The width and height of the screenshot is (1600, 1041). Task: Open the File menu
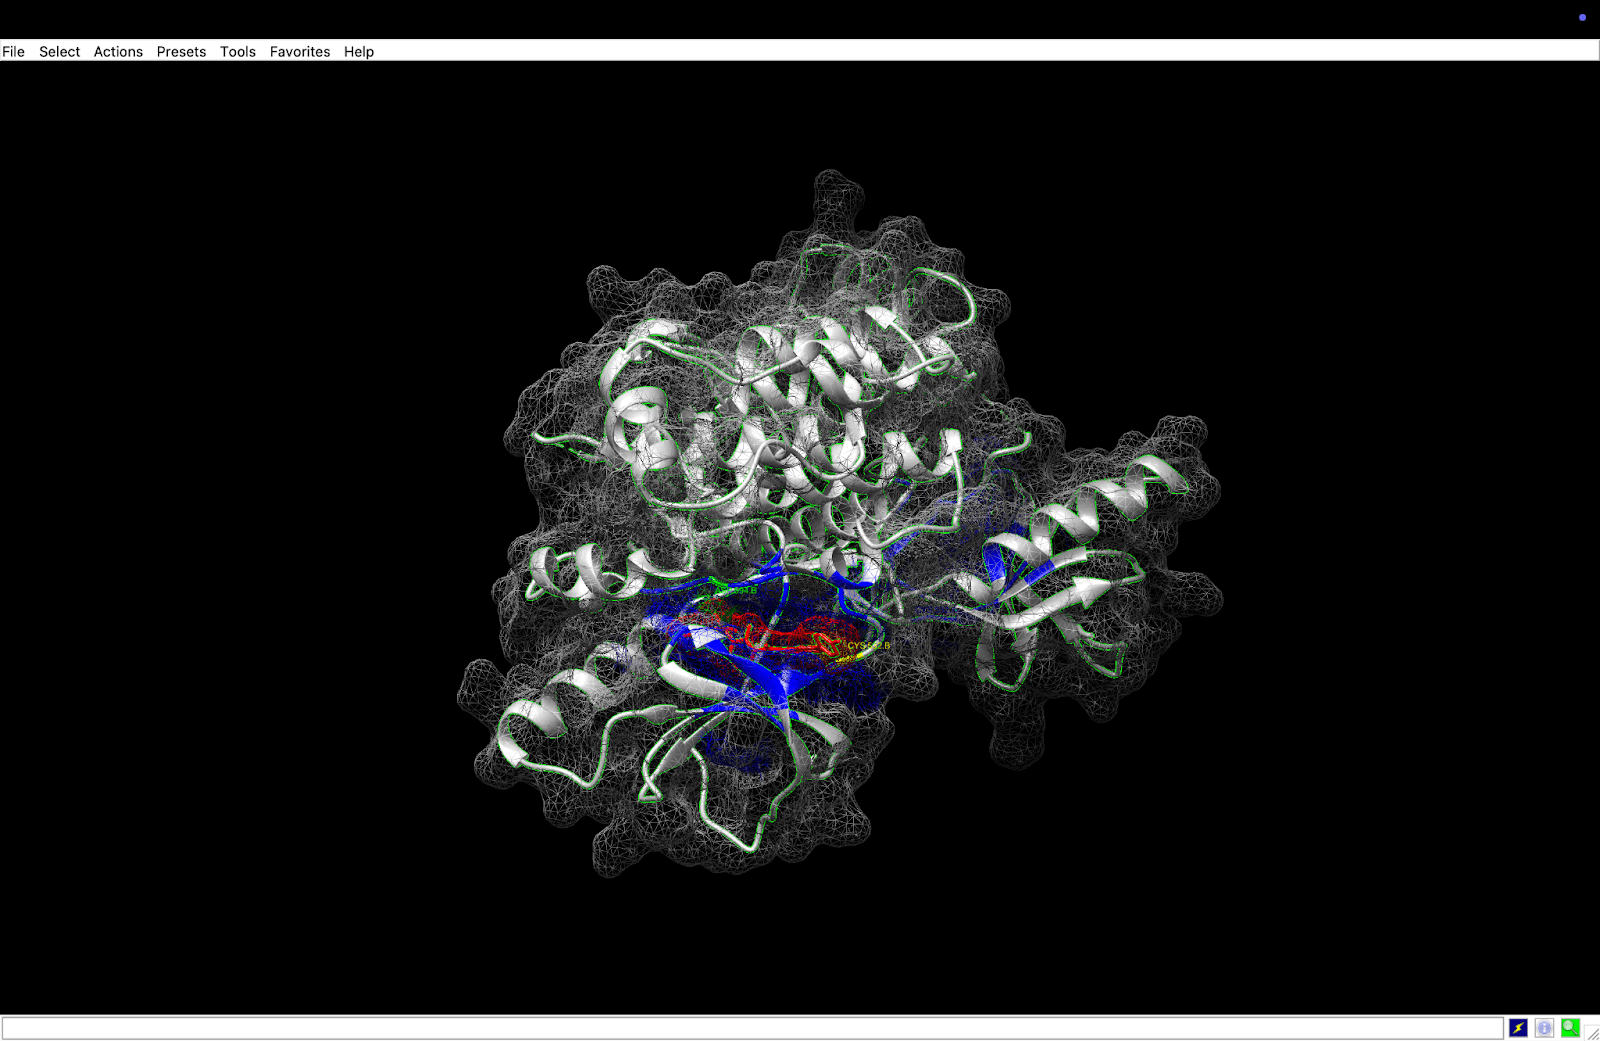13,52
